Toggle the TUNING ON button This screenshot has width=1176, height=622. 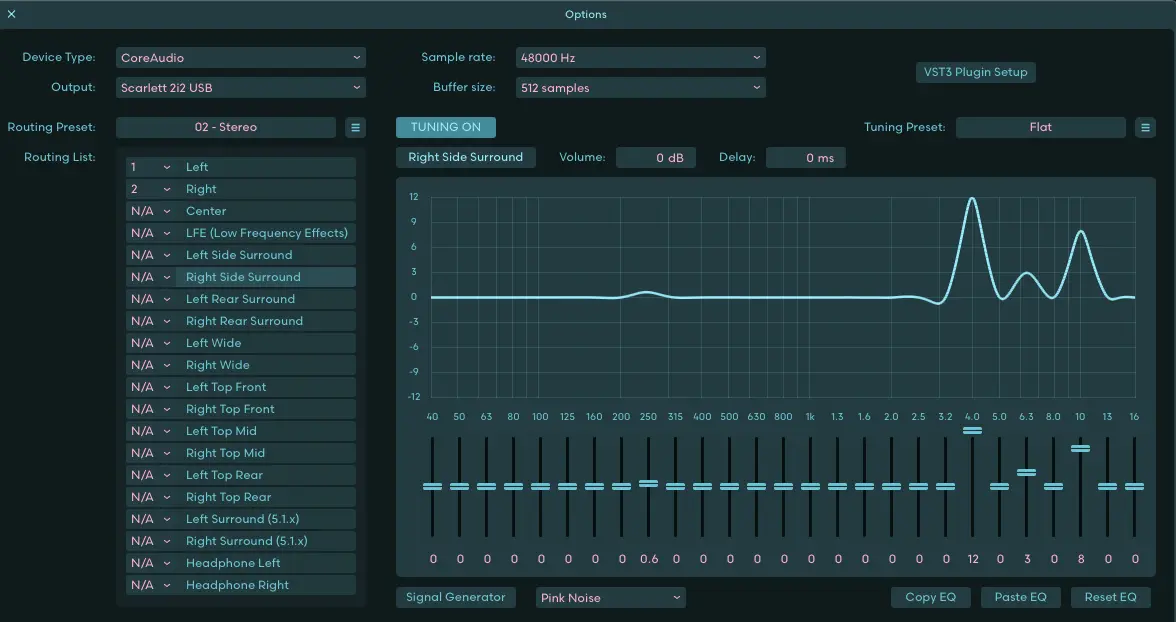tap(445, 128)
